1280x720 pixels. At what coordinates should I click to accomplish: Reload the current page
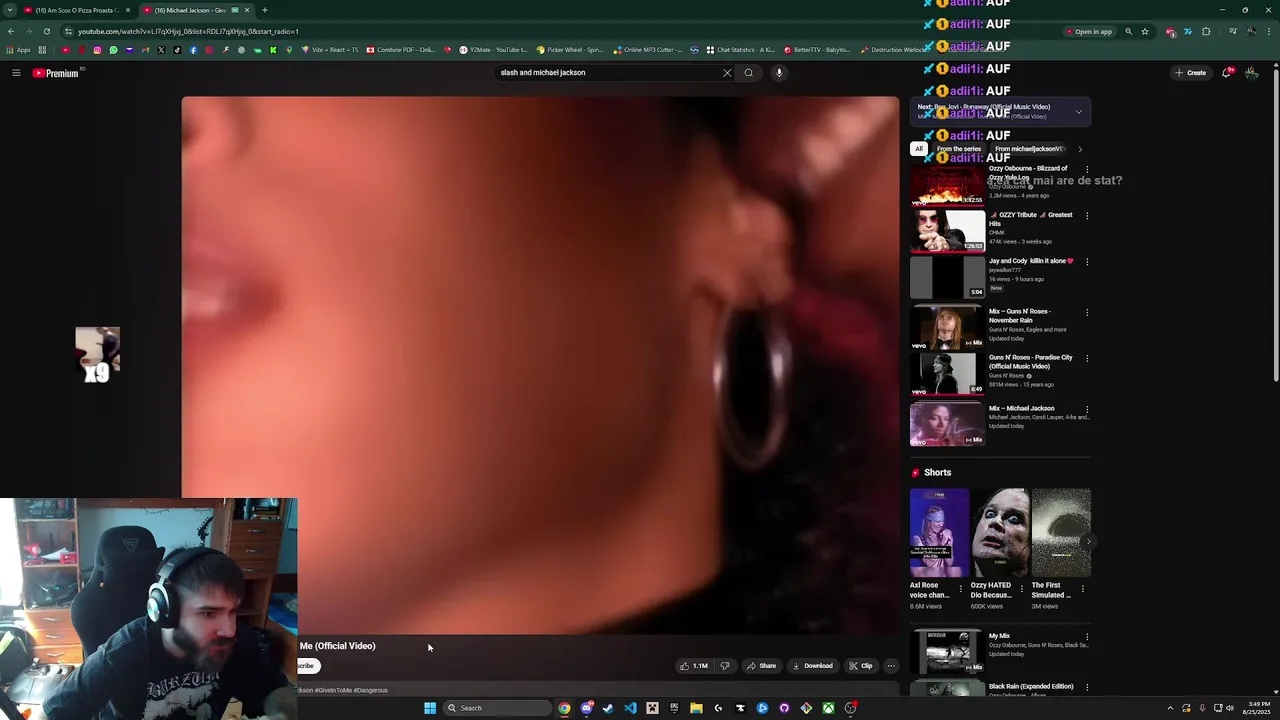coord(46,31)
